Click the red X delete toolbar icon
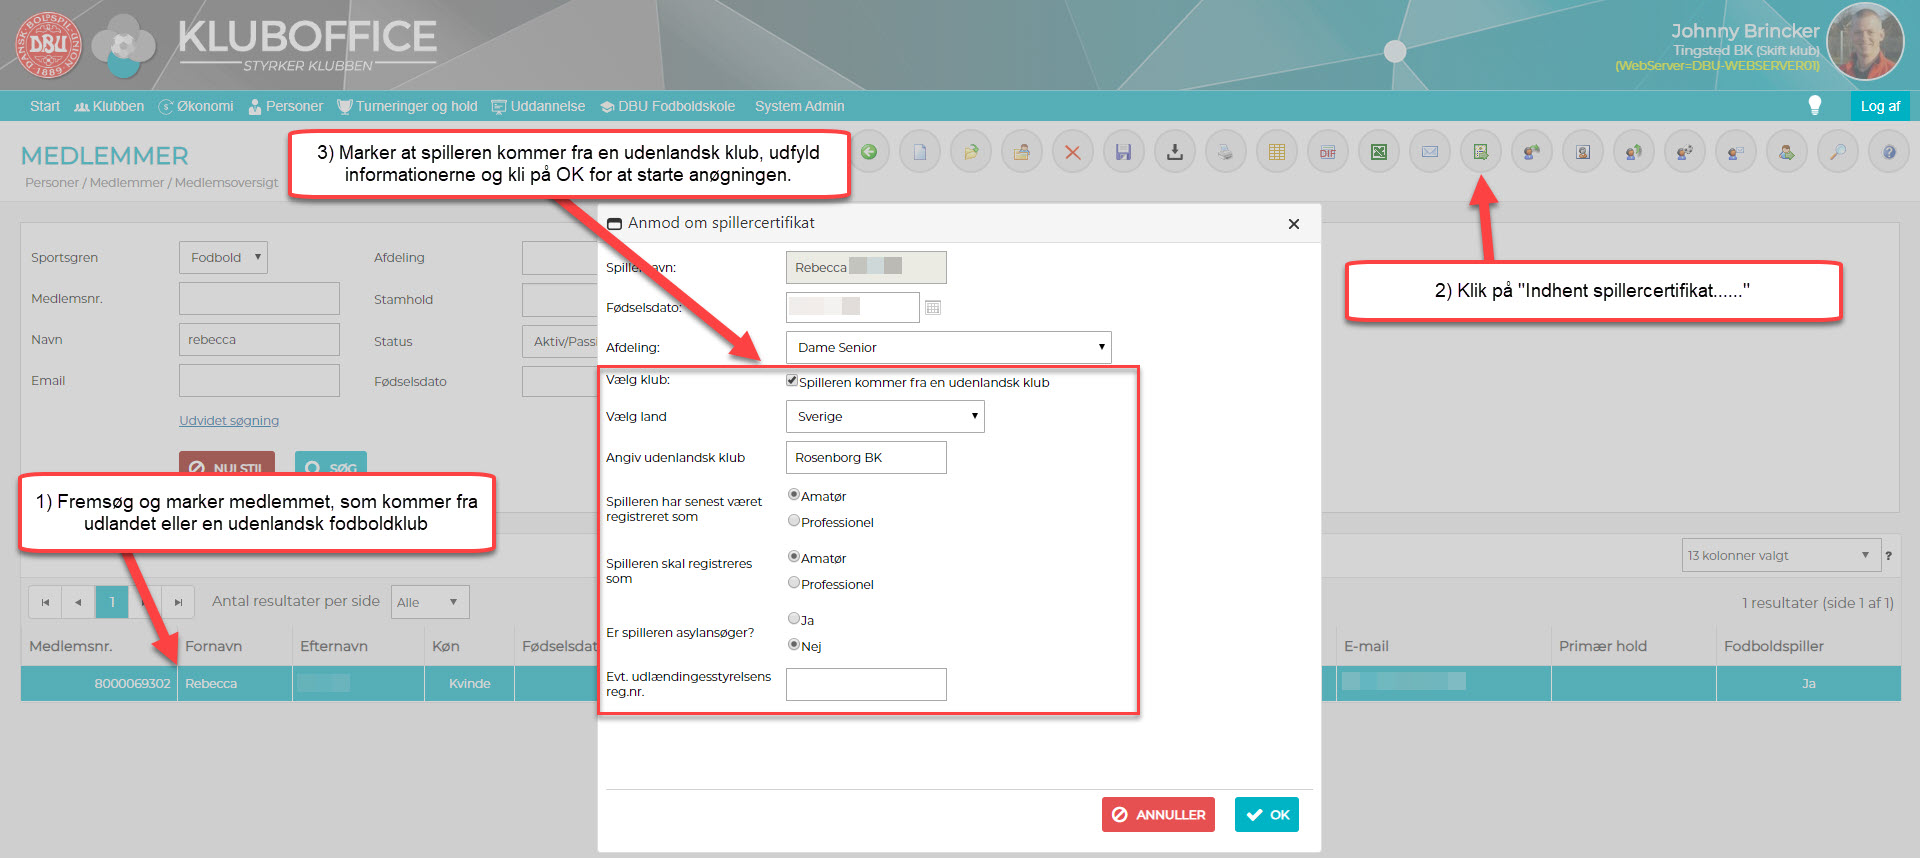 (1073, 152)
